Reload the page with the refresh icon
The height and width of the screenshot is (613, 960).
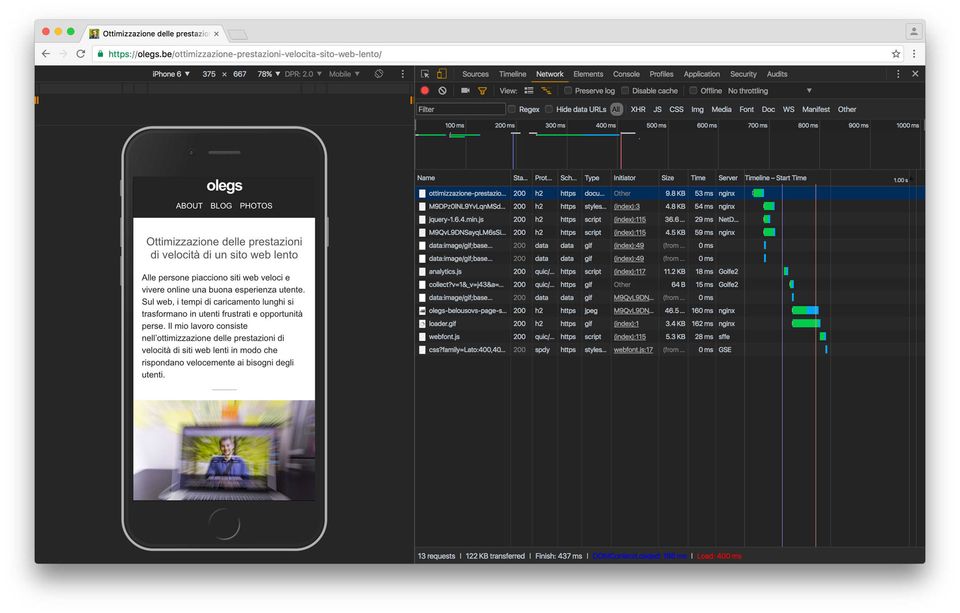(x=80, y=54)
